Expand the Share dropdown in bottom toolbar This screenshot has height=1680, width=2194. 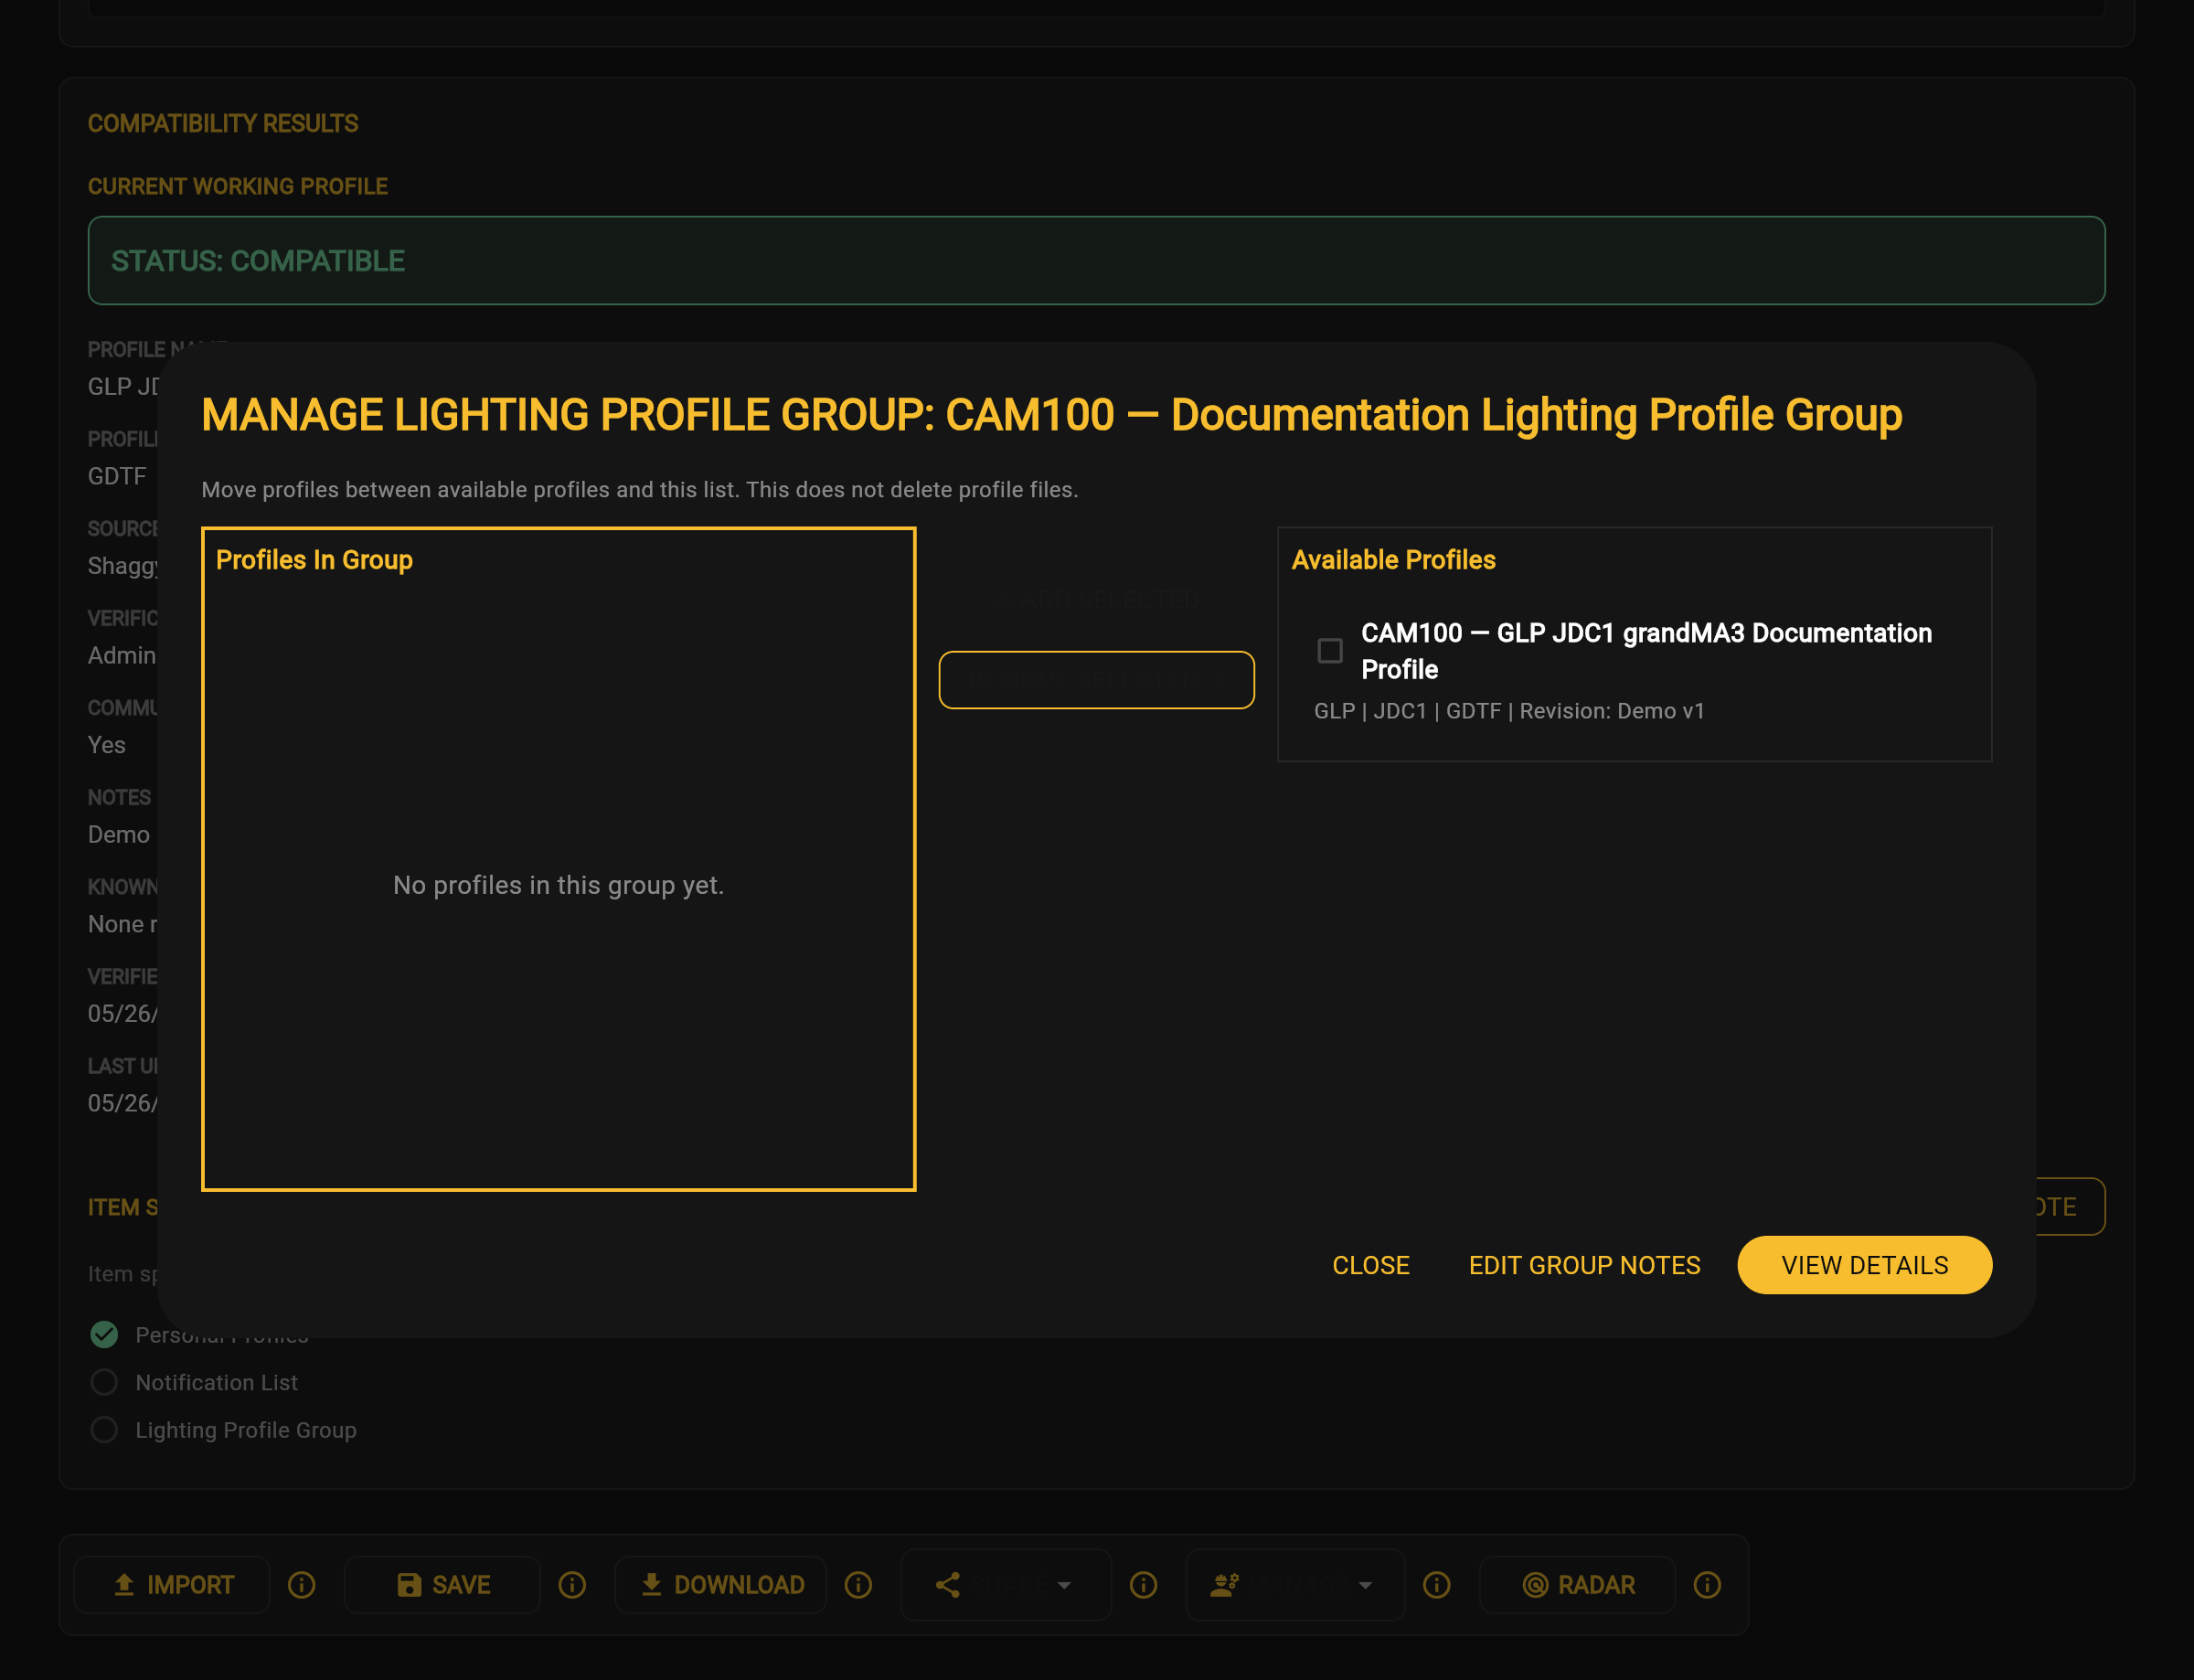coord(1006,1585)
